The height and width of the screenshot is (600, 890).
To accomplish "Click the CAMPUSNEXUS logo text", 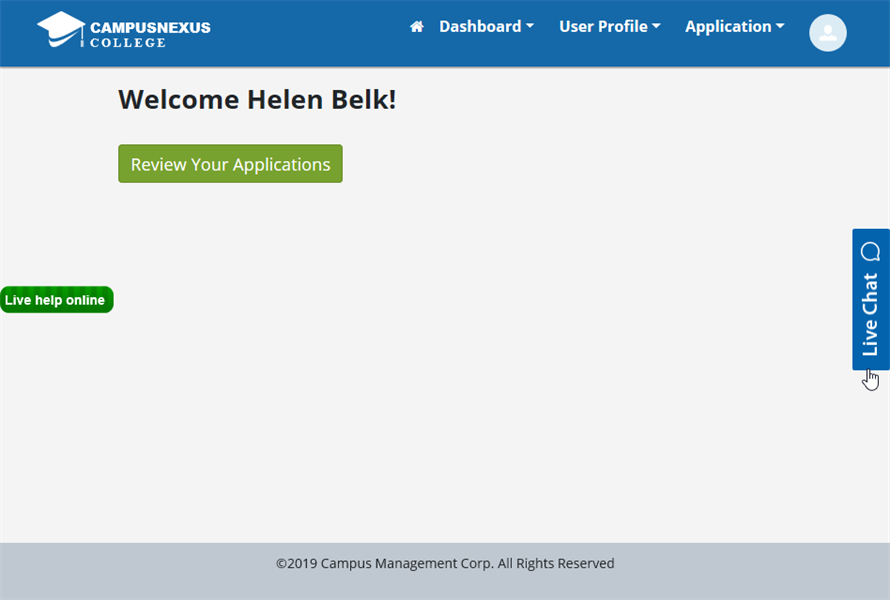I will 150,27.
